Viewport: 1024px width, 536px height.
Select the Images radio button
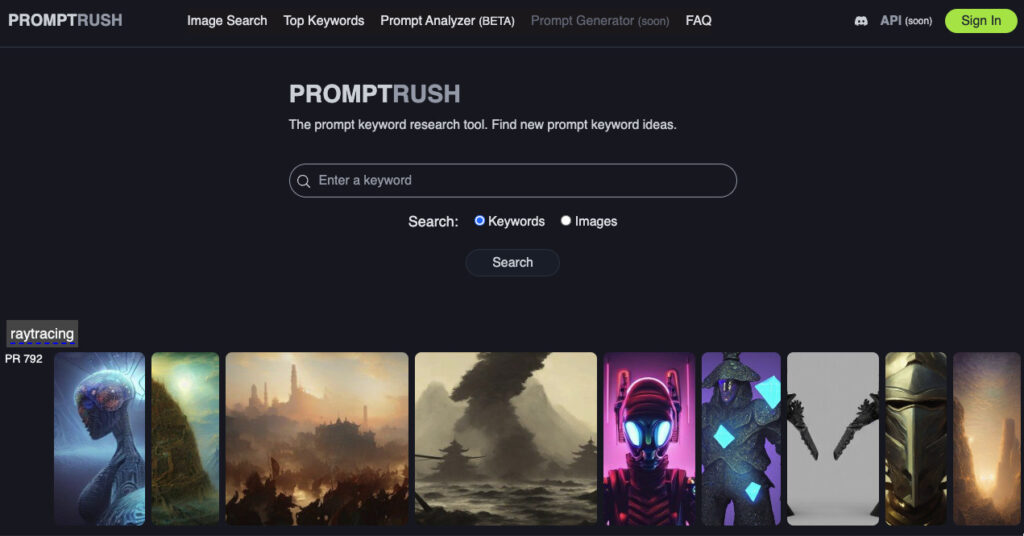coord(566,221)
